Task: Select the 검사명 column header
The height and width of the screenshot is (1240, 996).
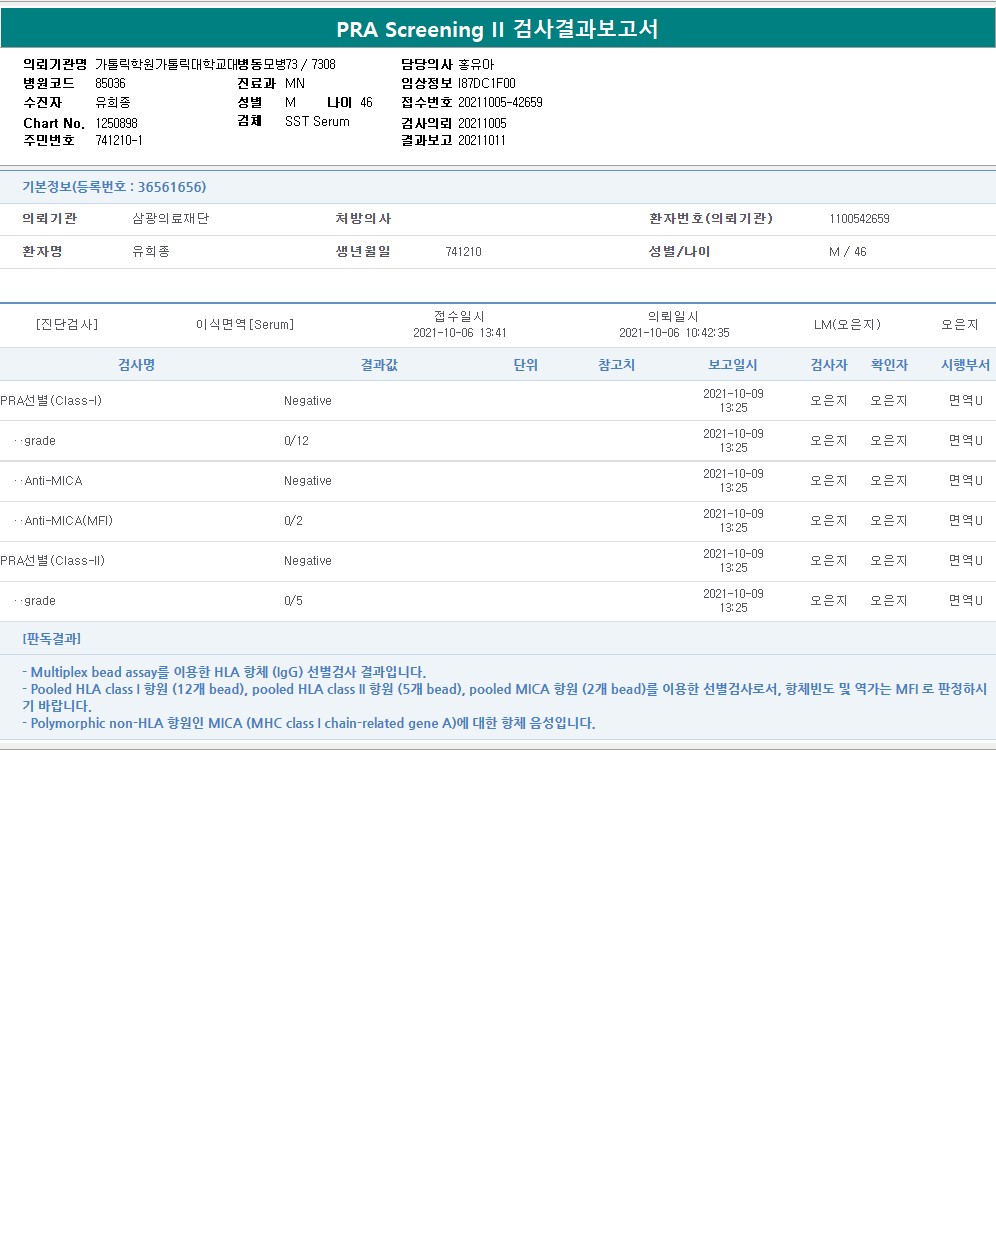Action: coord(137,365)
